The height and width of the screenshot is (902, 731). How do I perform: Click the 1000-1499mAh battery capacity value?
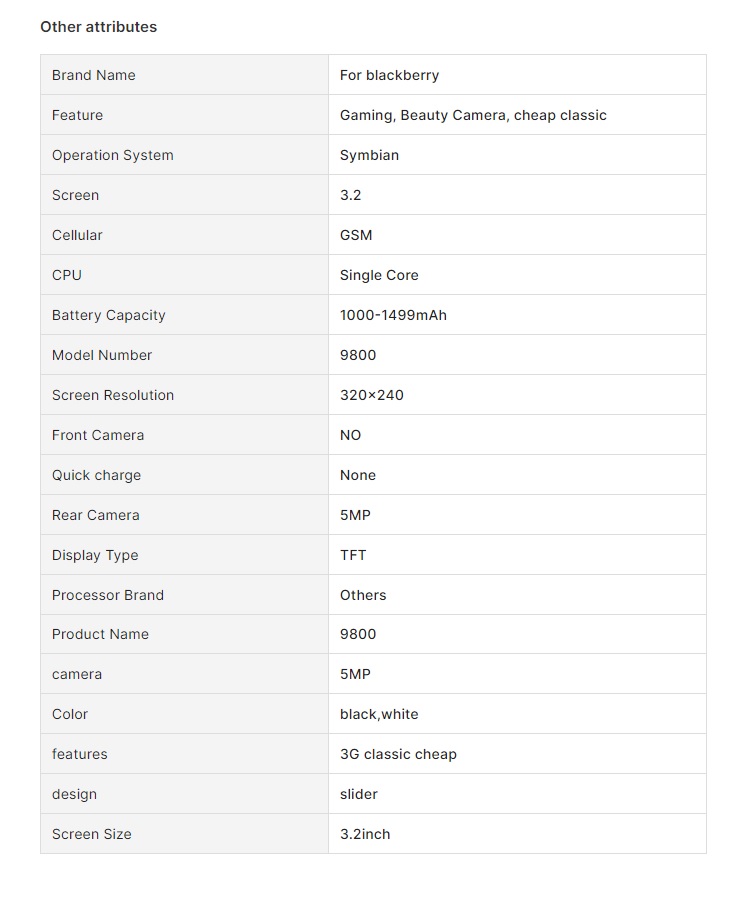pyautogui.click(x=393, y=315)
